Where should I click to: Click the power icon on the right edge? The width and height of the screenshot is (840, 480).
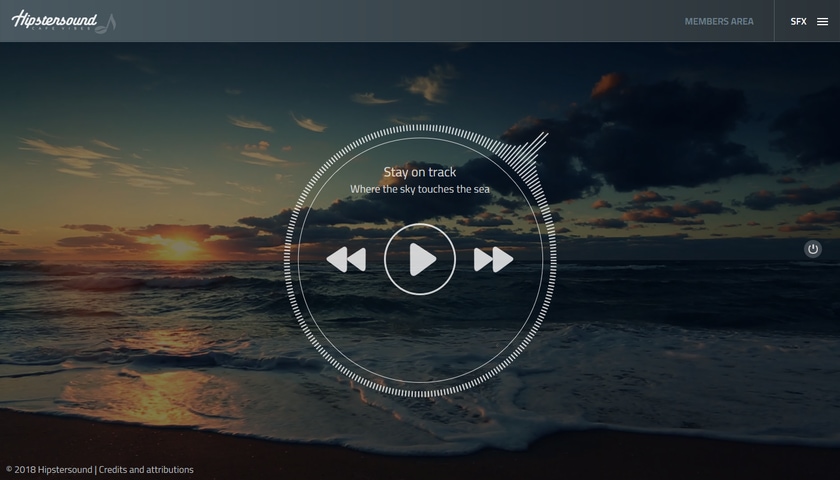(x=813, y=249)
